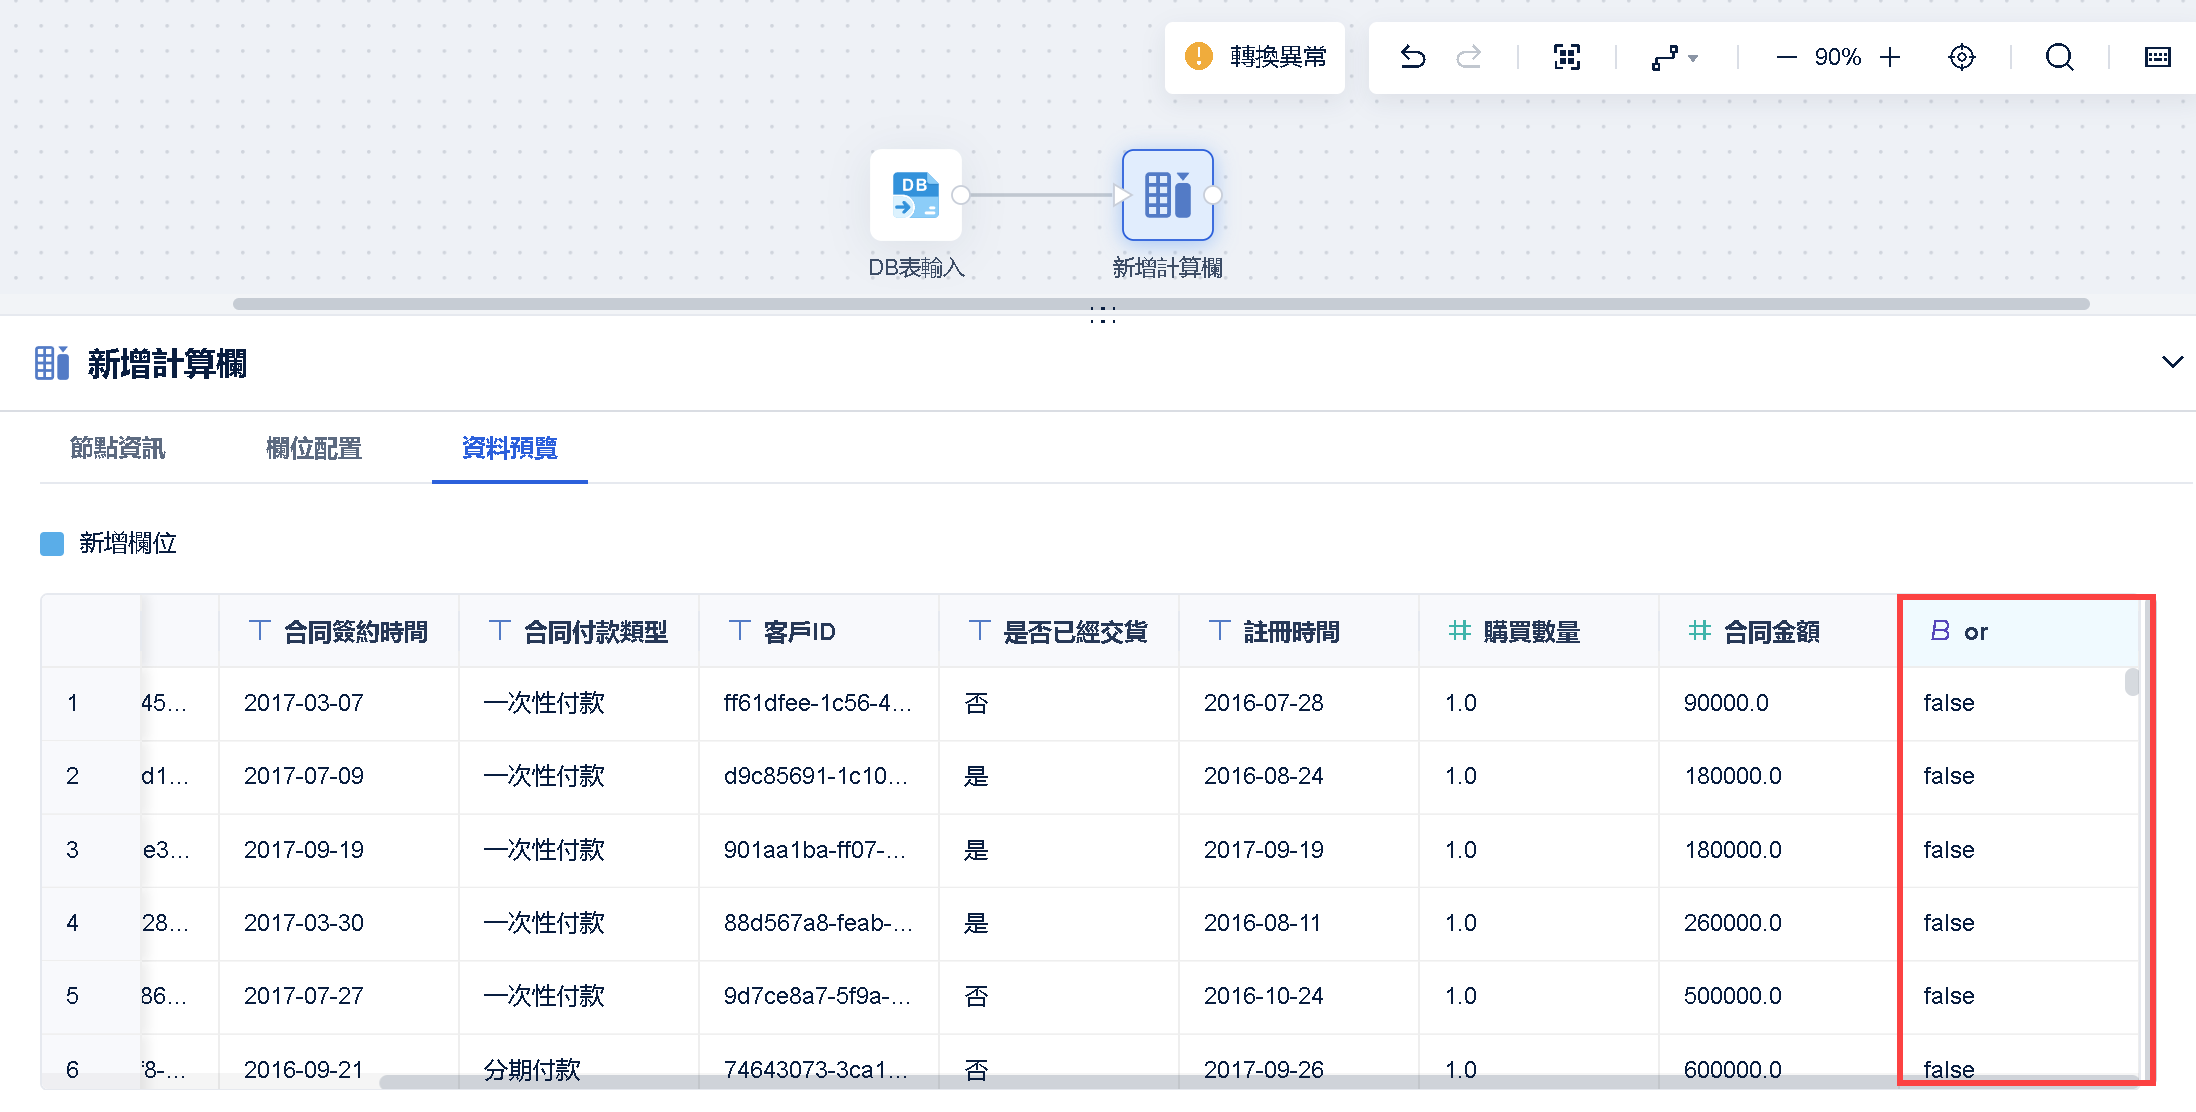Click the undo arrow icon
The height and width of the screenshot is (1112, 2196).
coord(1412,57)
